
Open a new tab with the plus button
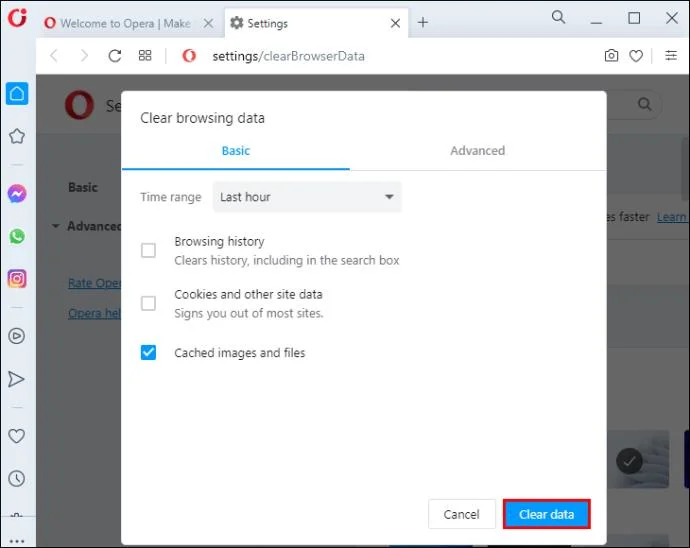coord(422,22)
